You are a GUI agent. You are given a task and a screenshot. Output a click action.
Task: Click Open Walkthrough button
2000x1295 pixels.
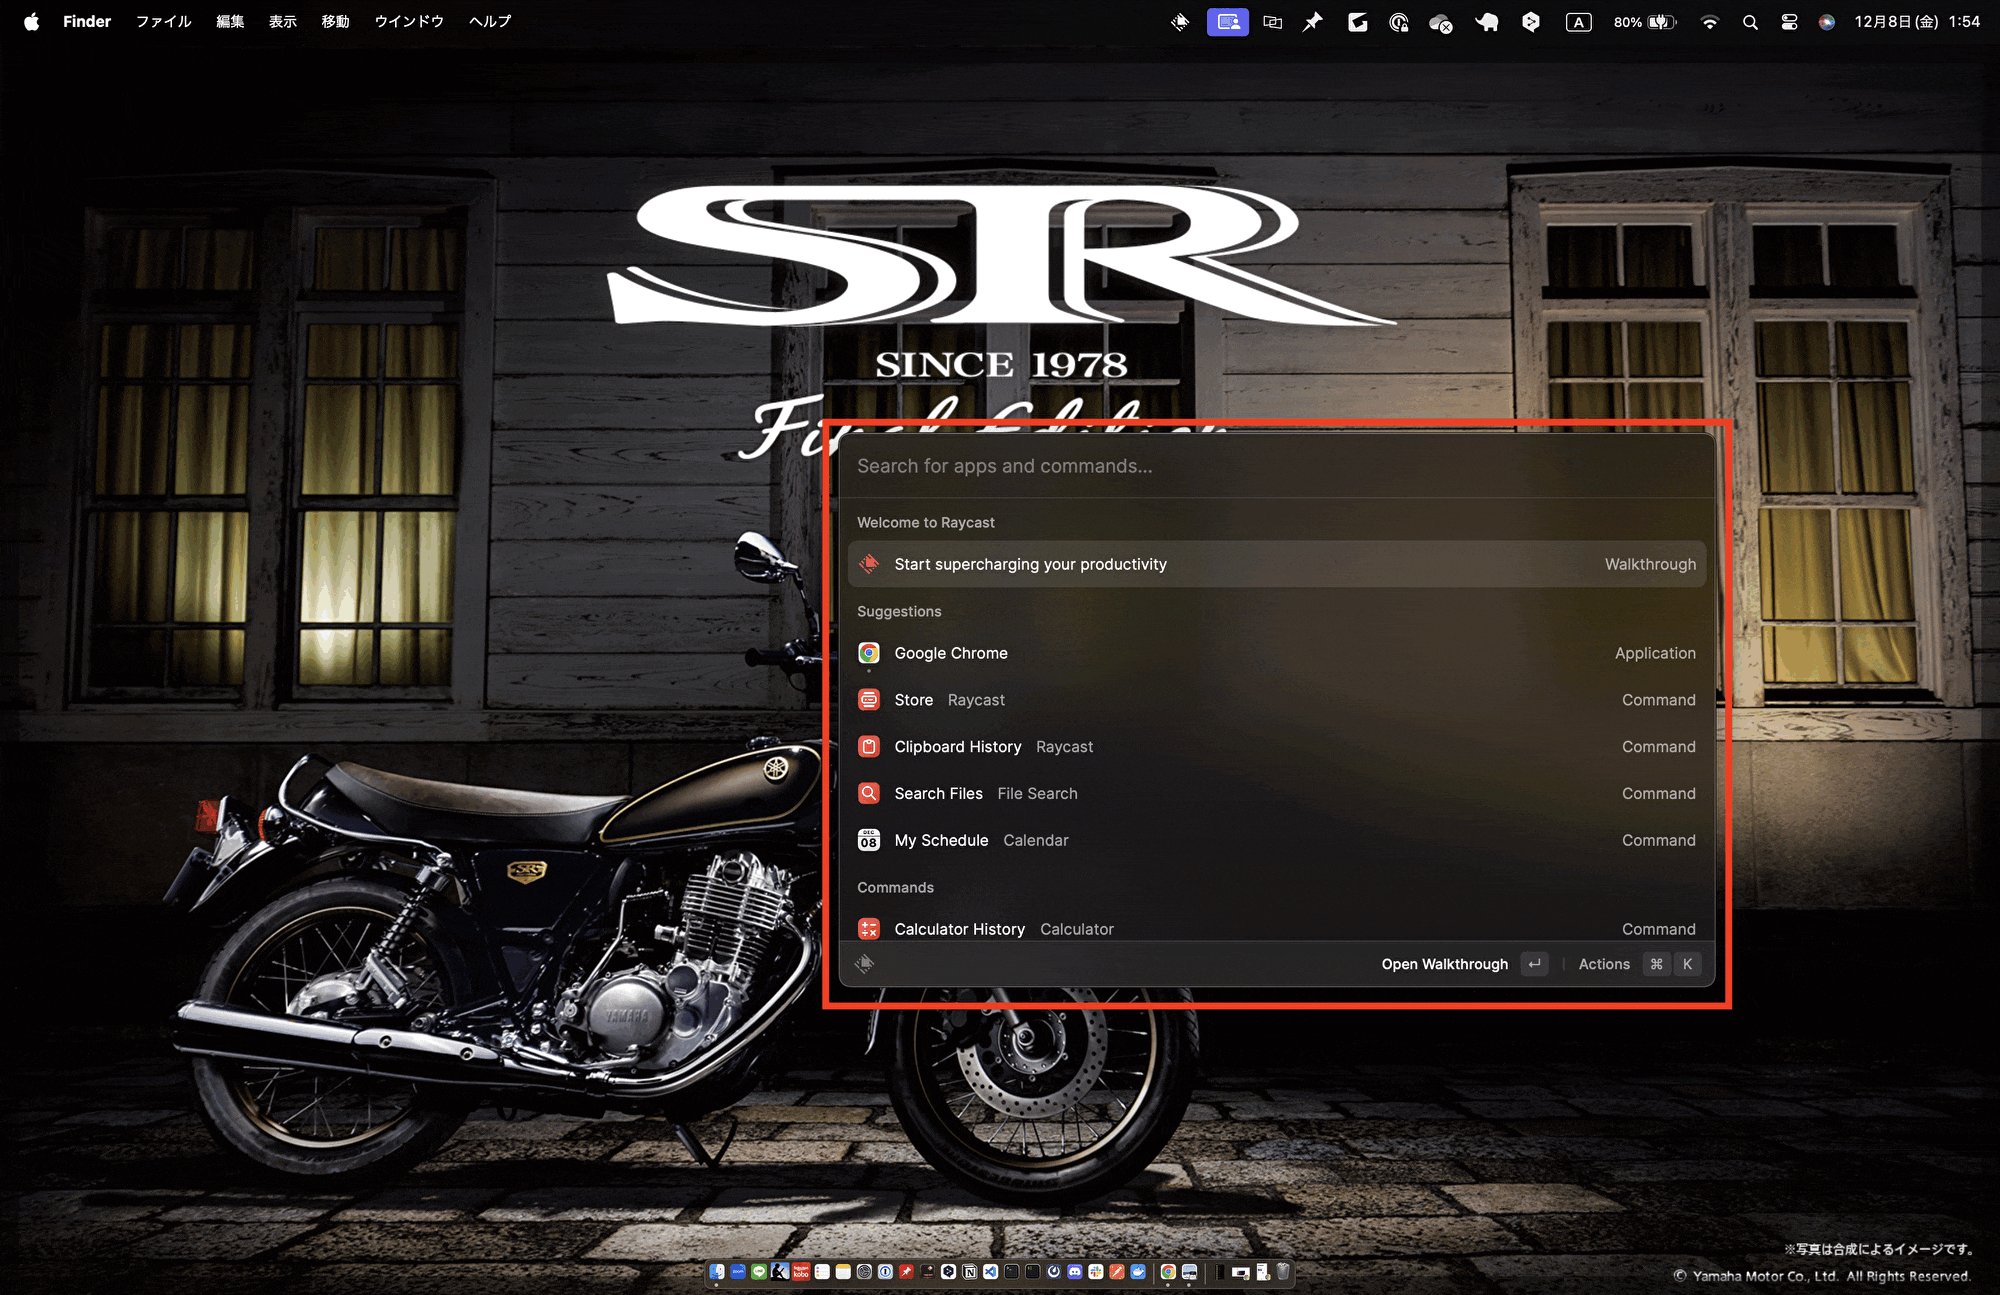point(1444,964)
